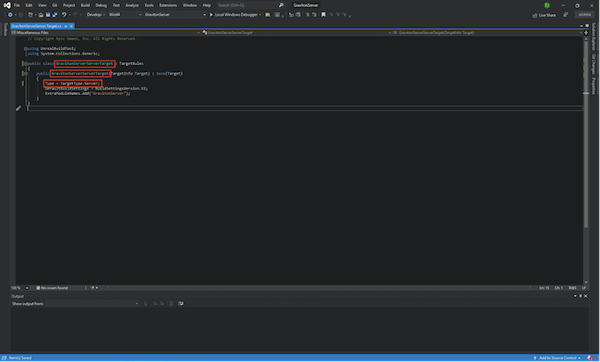
Task: Close the GravitonServerServer.Target.cs tab
Action: tap(71, 26)
